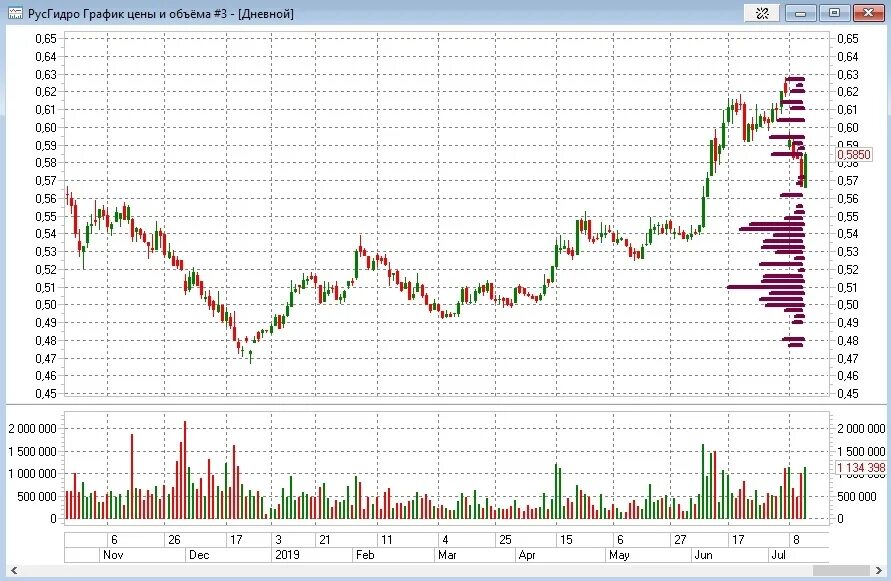
Task: Minimize the РусГидро chart window
Action: click(801, 13)
